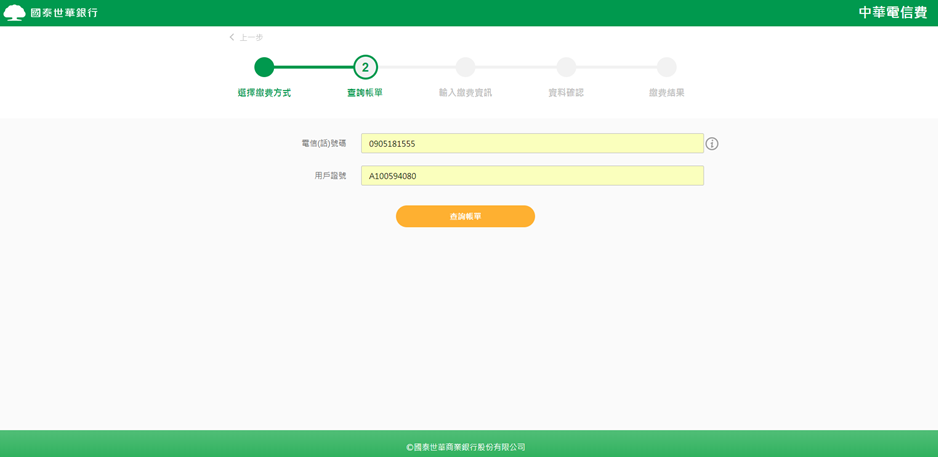Click step circle above 資料確認
Image resolution: width=938 pixels, height=457 pixels.
(x=566, y=67)
